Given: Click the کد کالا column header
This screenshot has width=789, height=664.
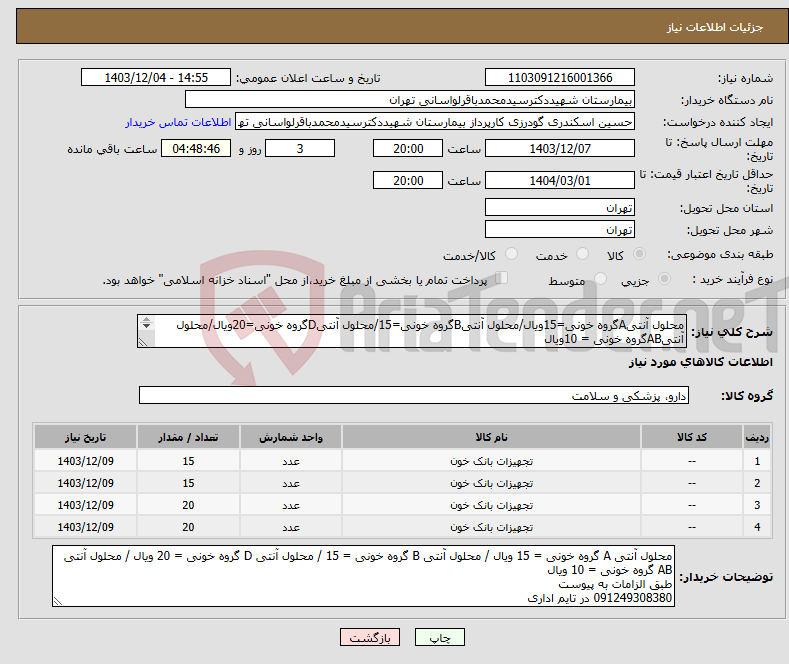Looking at the screenshot, I should coord(692,437).
